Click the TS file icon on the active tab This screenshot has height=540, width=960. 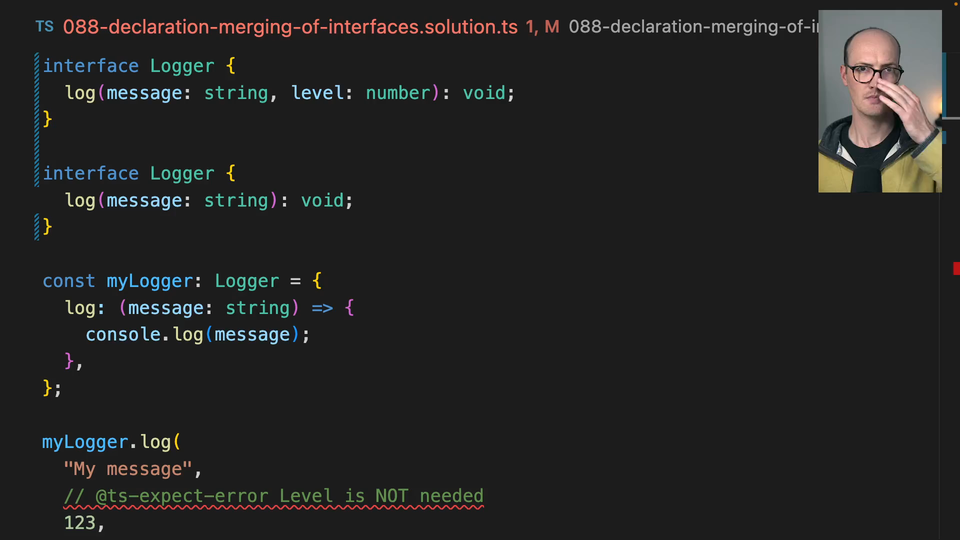click(44, 26)
